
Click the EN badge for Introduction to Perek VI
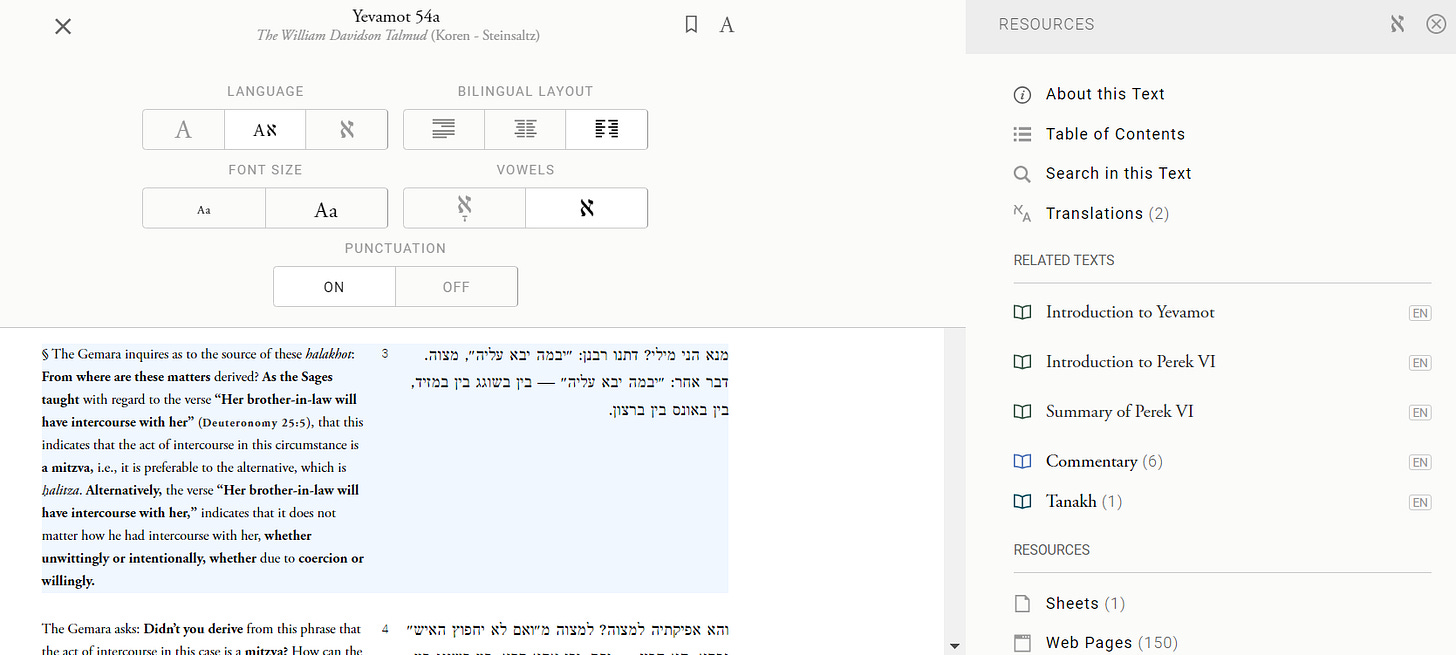1420,363
